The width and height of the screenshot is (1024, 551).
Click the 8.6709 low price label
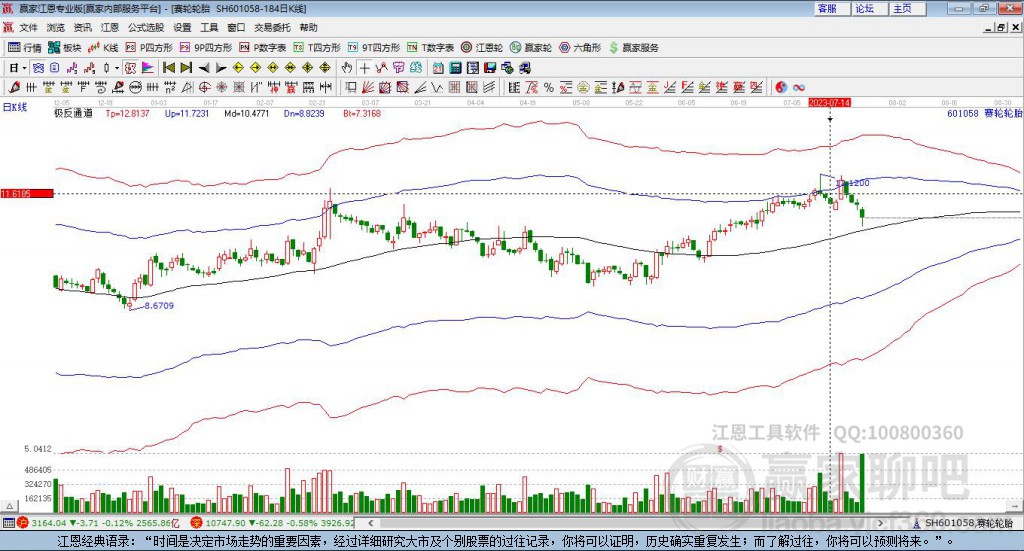pyautogui.click(x=159, y=306)
